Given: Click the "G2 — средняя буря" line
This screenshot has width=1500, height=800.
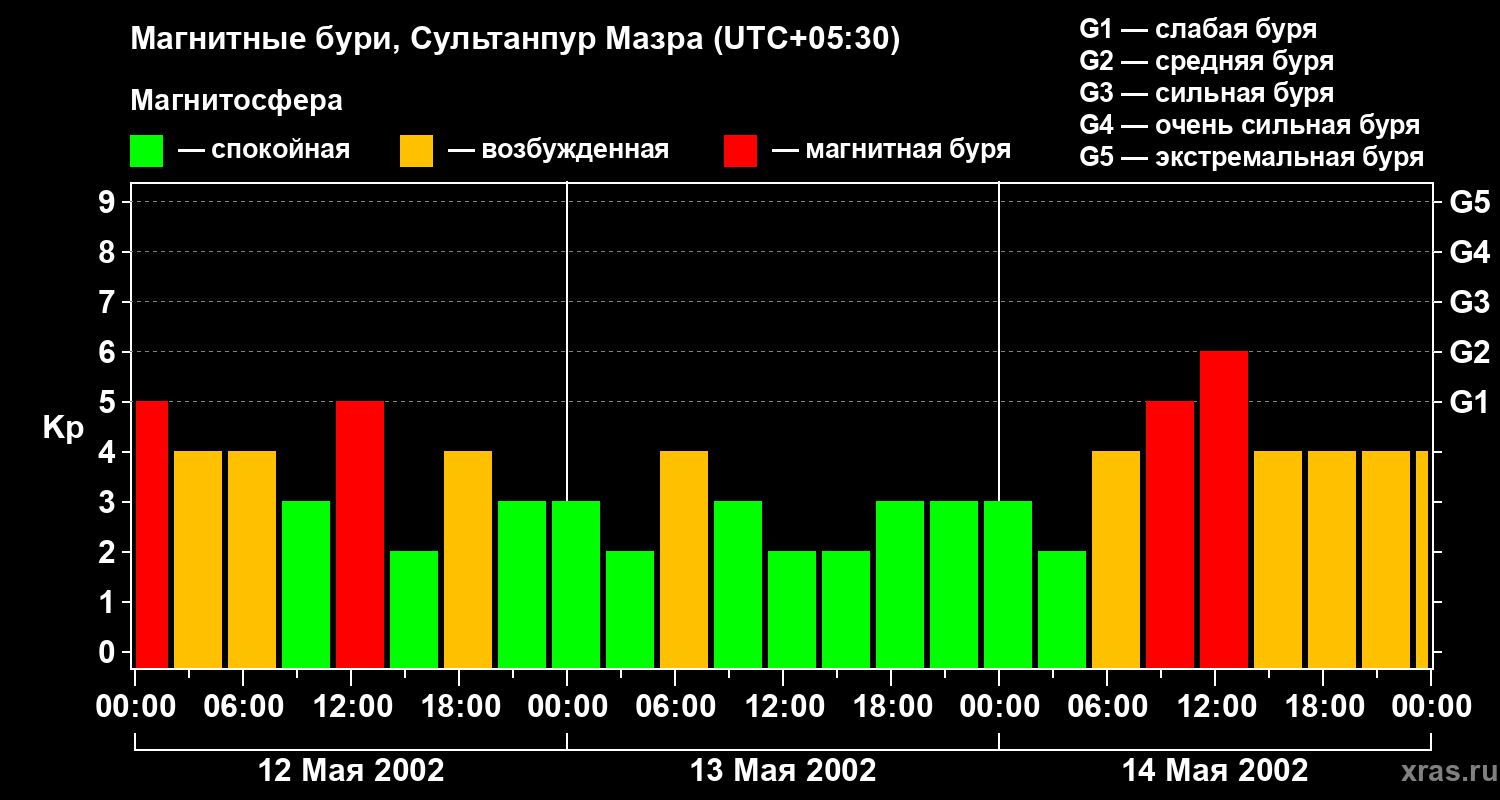Looking at the screenshot, I should coord(1206,61).
